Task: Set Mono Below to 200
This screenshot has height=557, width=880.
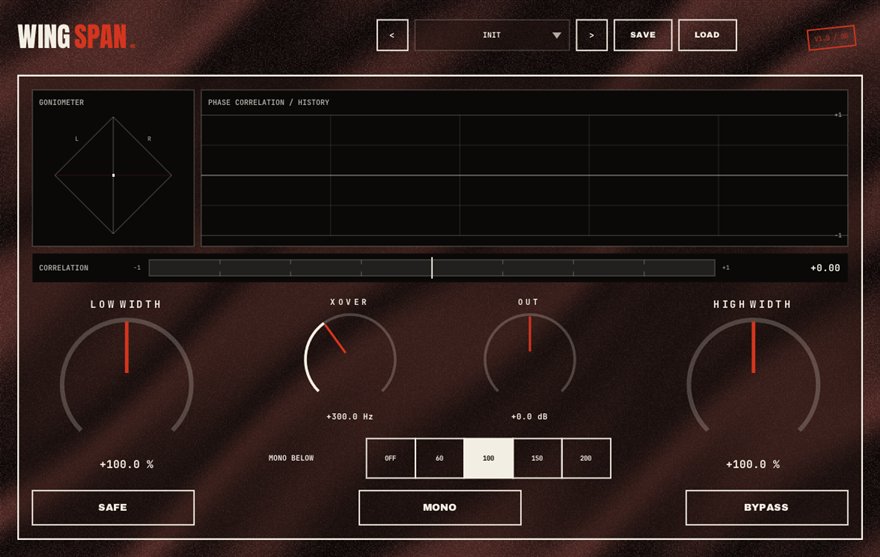Action: pyautogui.click(x=586, y=458)
